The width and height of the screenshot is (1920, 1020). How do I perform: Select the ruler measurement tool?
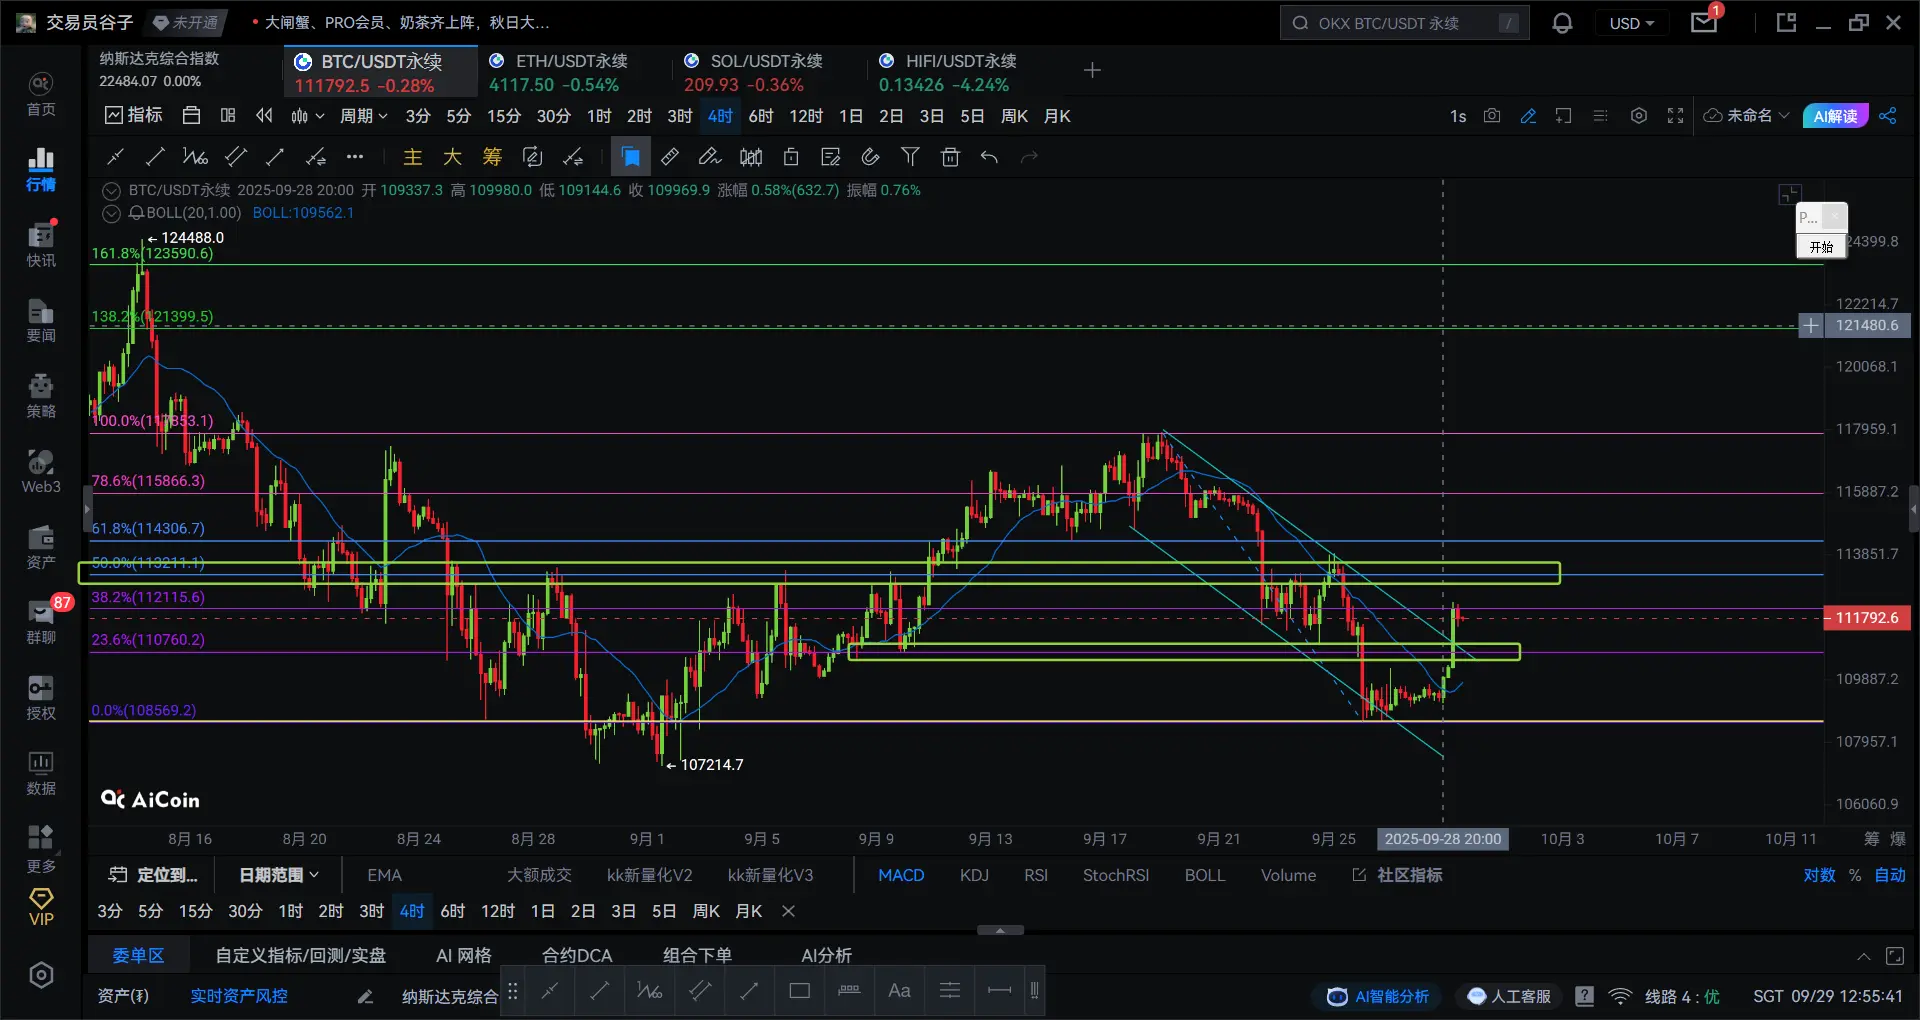tap(670, 157)
